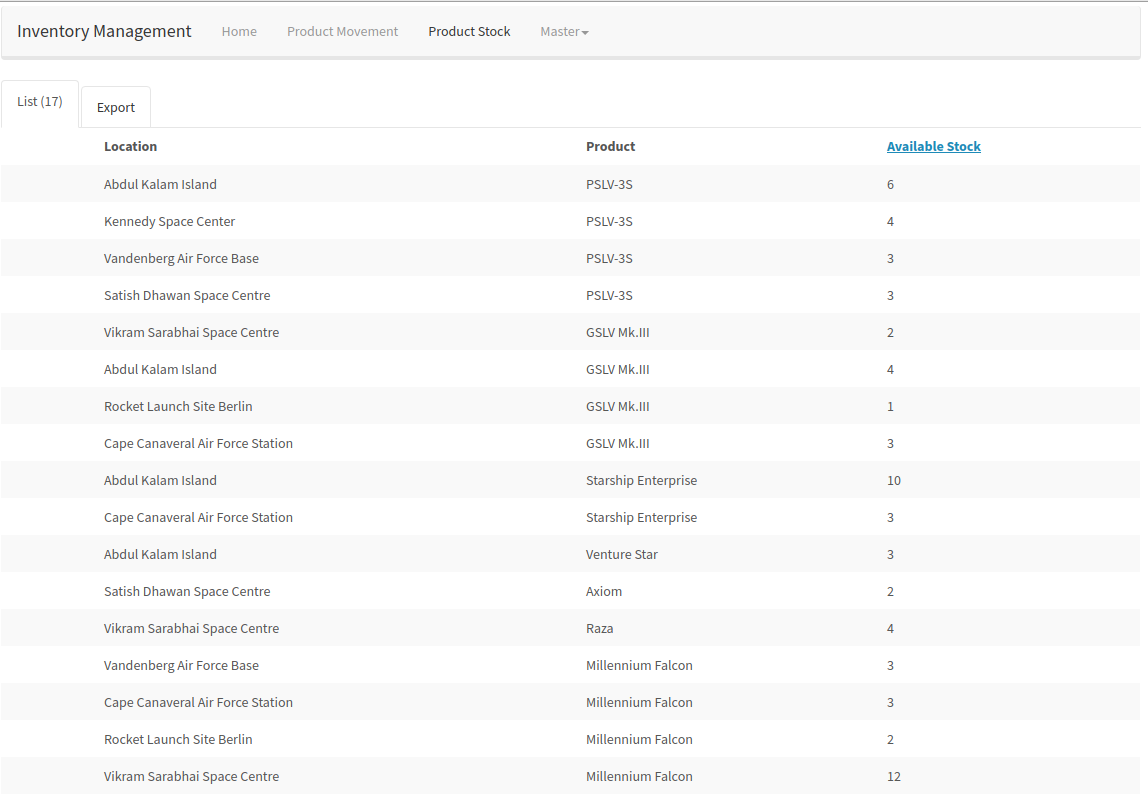This screenshot has width=1148, height=807.
Task: Click Rocket Launch Site Berlin in GSLV Mk.III row
Action: click(x=178, y=406)
